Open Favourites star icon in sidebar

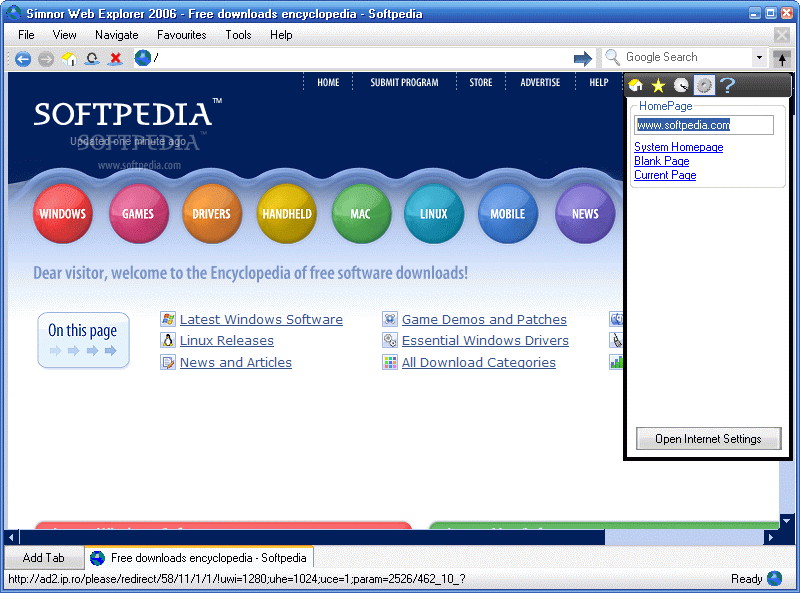[x=658, y=85]
